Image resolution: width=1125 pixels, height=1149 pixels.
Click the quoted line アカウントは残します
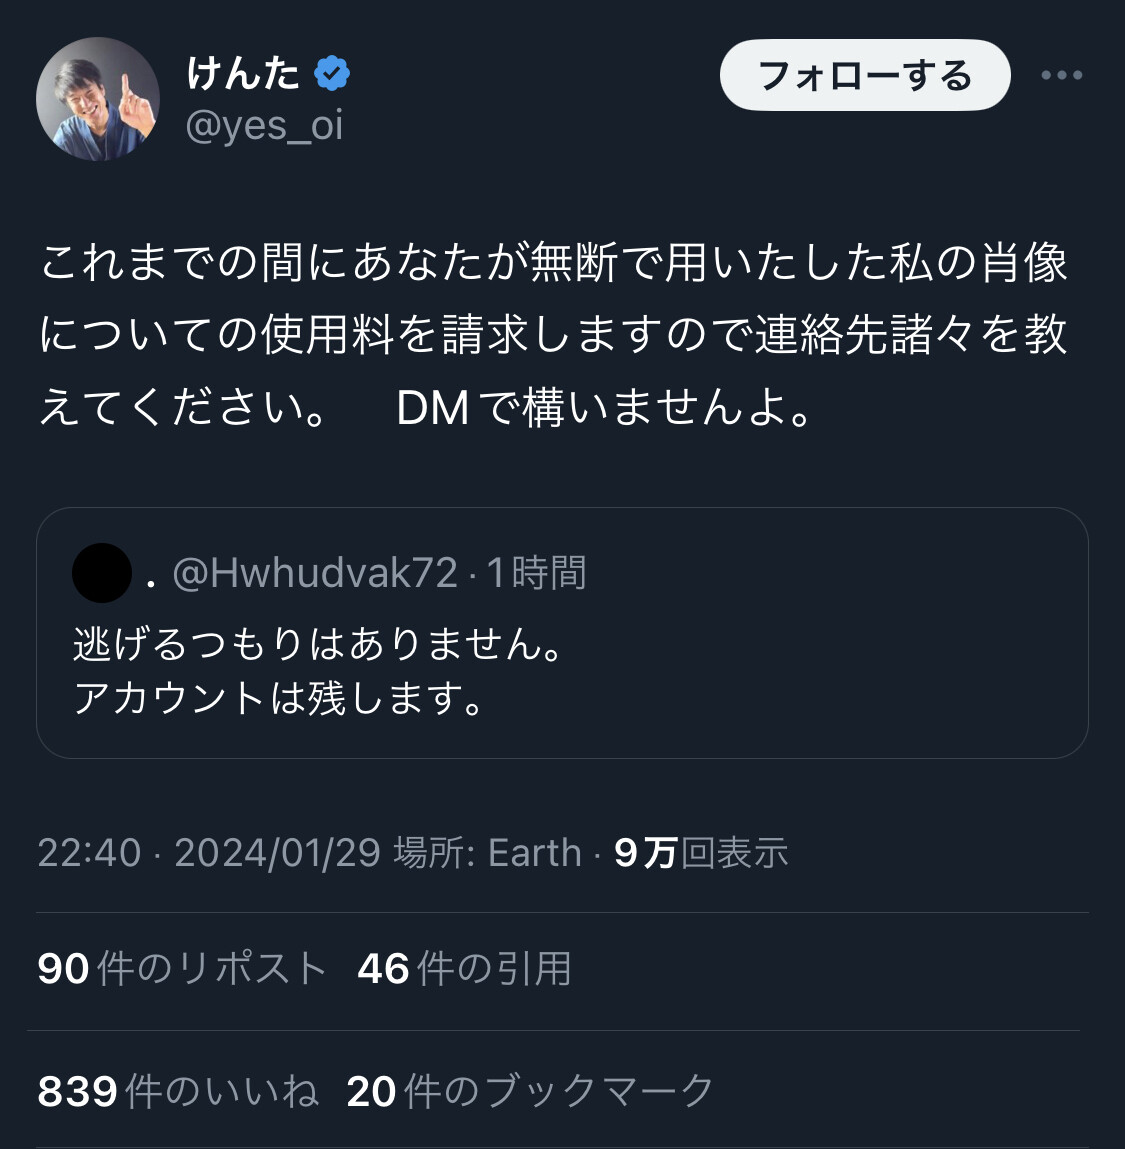[280, 697]
